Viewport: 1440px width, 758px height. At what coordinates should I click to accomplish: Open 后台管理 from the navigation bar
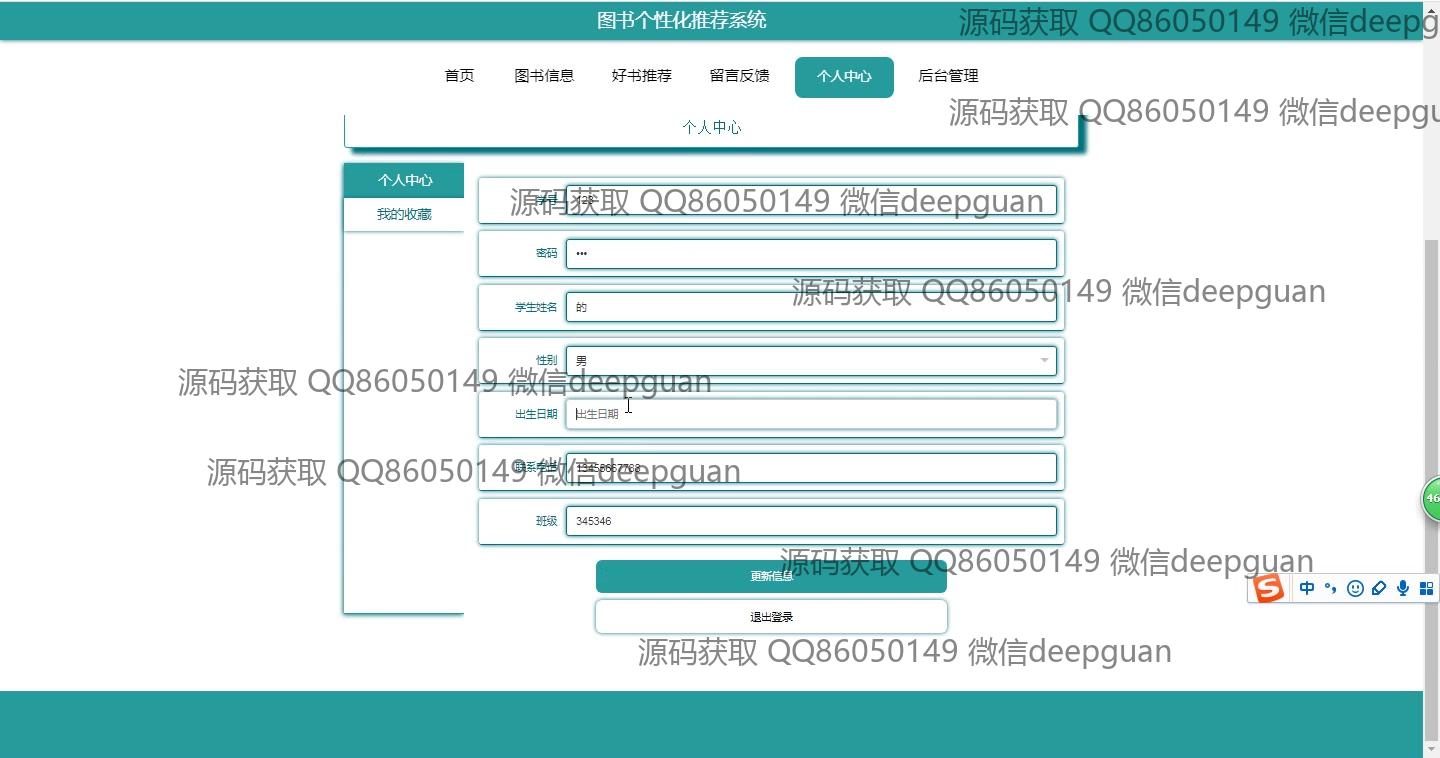point(948,76)
